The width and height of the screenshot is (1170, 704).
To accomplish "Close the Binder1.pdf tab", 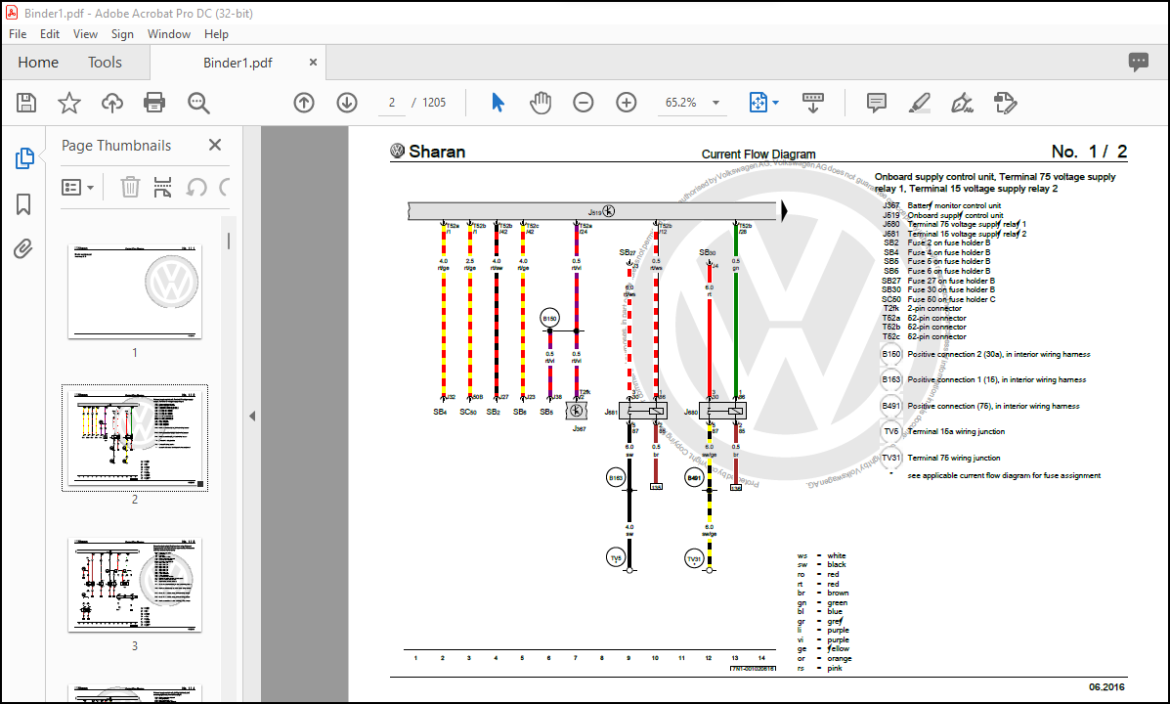I will tap(313, 62).
